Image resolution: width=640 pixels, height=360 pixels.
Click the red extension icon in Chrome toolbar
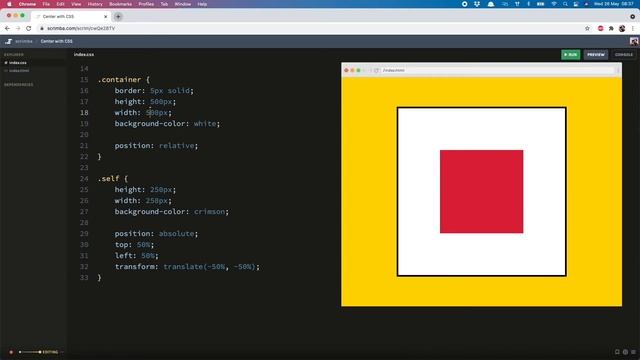600,28
